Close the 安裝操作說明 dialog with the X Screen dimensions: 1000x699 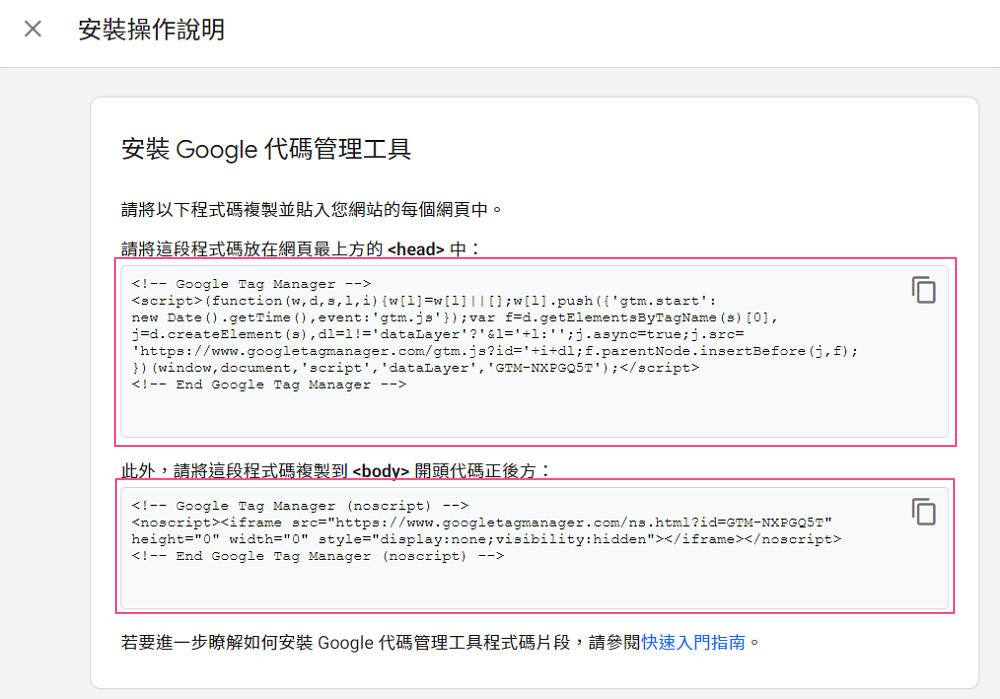(33, 29)
